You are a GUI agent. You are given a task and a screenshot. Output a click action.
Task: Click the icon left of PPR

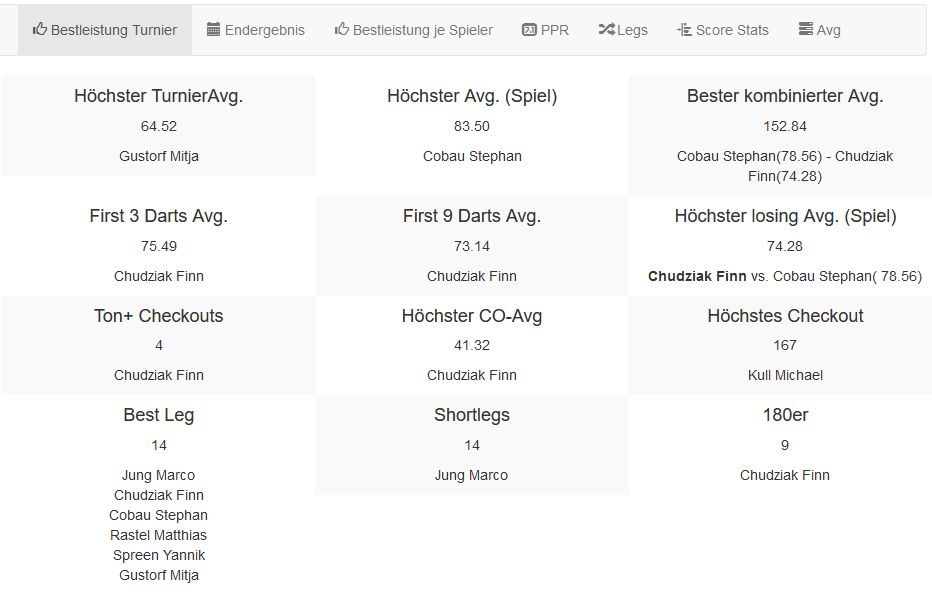[x=529, y=30]
